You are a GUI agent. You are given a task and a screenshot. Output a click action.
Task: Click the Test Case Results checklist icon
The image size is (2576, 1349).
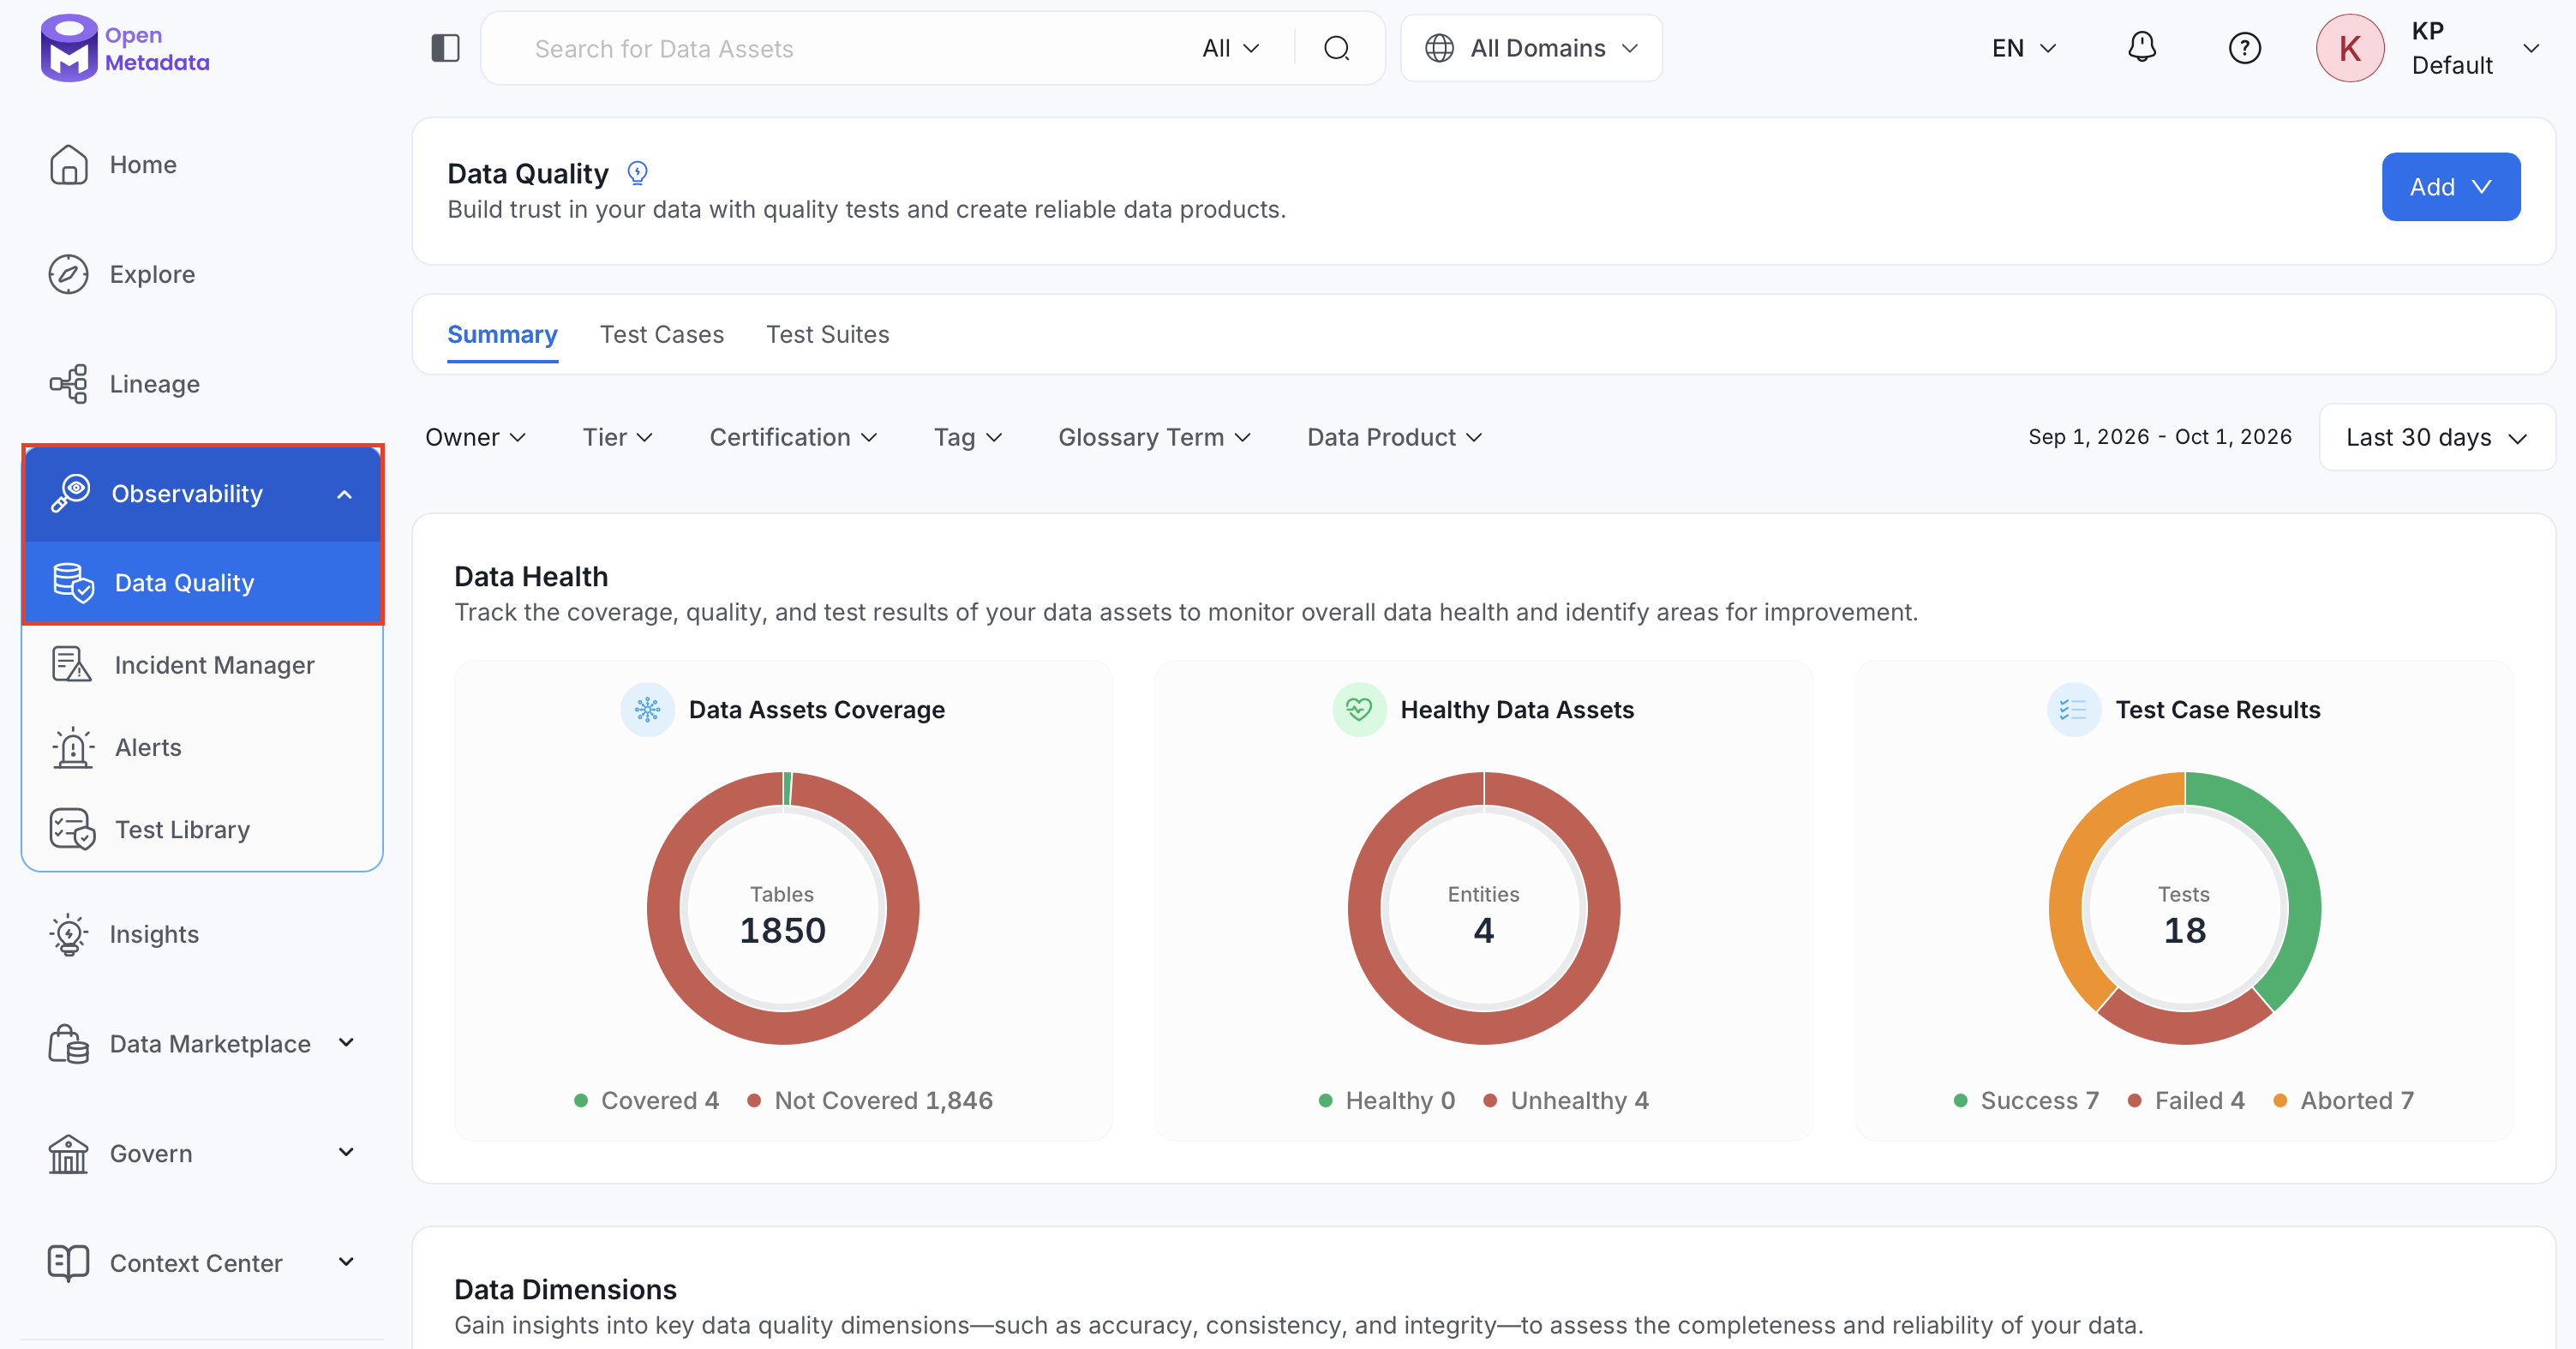2074,710
